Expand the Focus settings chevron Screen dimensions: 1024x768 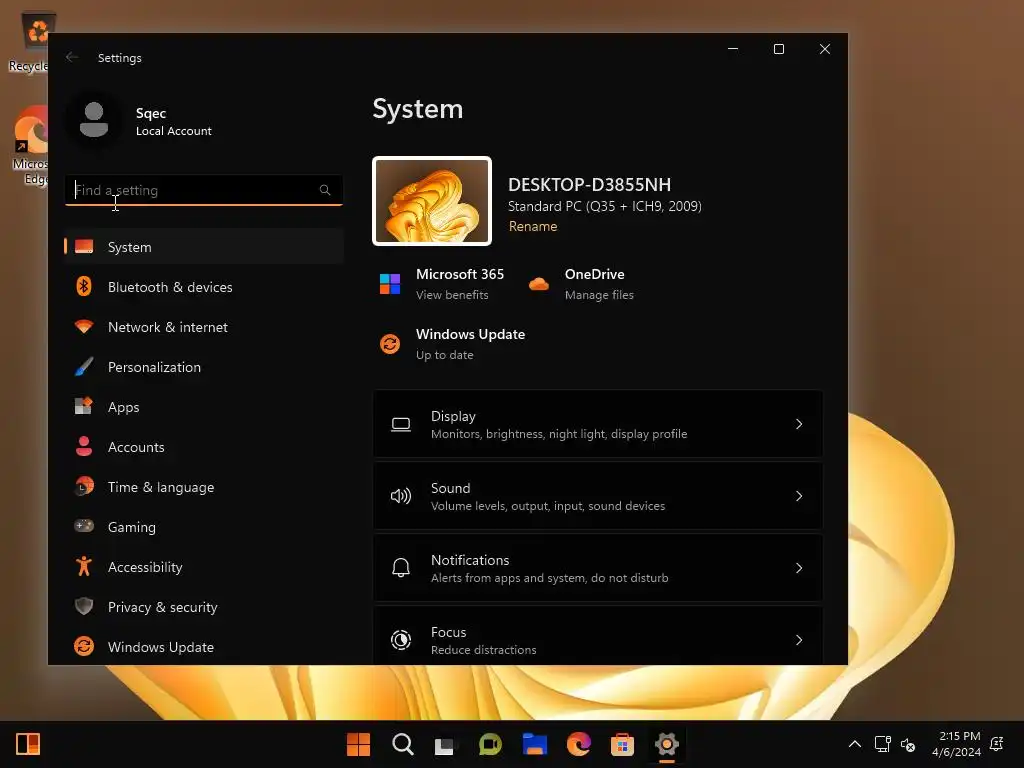pyautogui.click(x=799, y=640)
